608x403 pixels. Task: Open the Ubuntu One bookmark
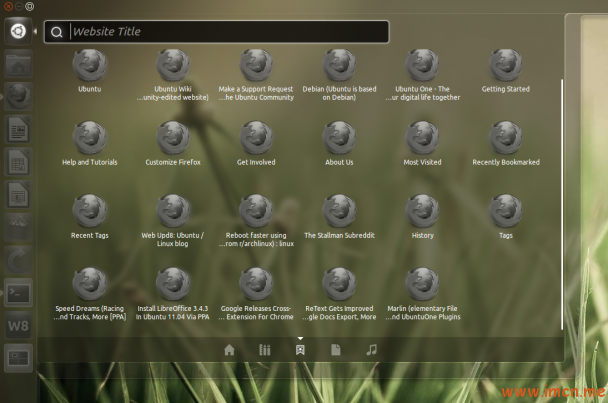tap(423, 75)
